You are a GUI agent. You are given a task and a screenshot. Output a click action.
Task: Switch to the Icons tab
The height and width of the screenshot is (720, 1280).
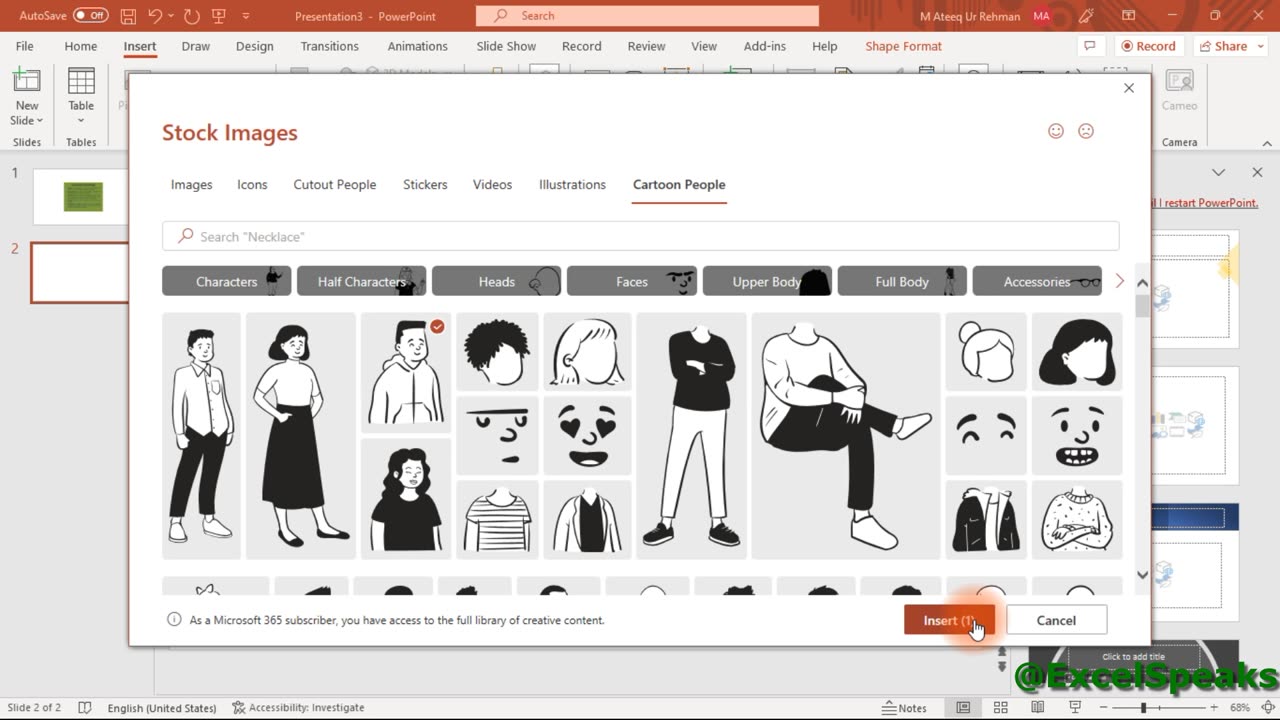click(x=252, y=184)
